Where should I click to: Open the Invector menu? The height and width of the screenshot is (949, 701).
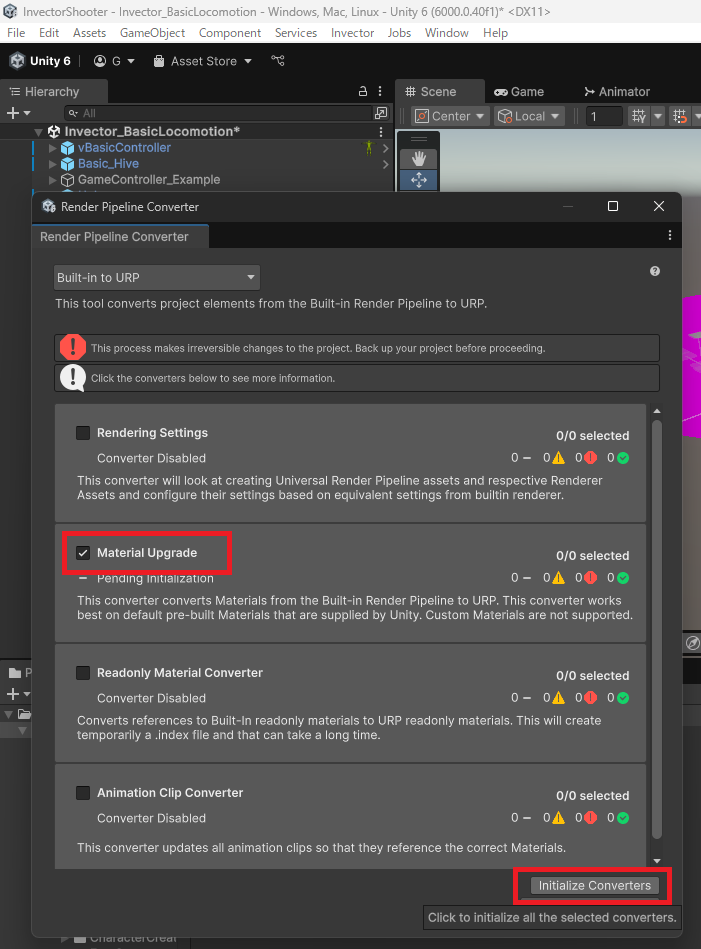pos(352,33)
